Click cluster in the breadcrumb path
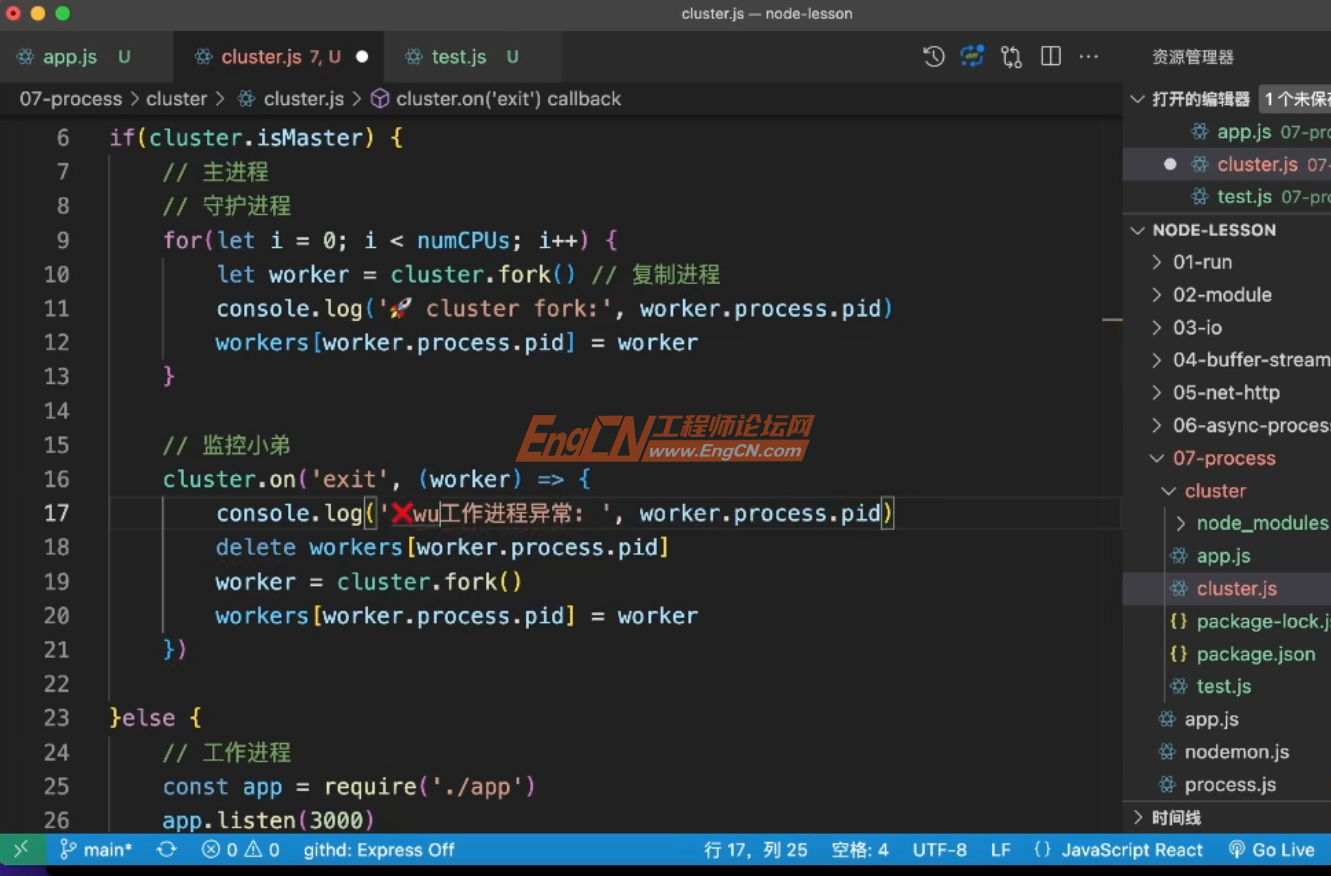 (x=176, y=98)
